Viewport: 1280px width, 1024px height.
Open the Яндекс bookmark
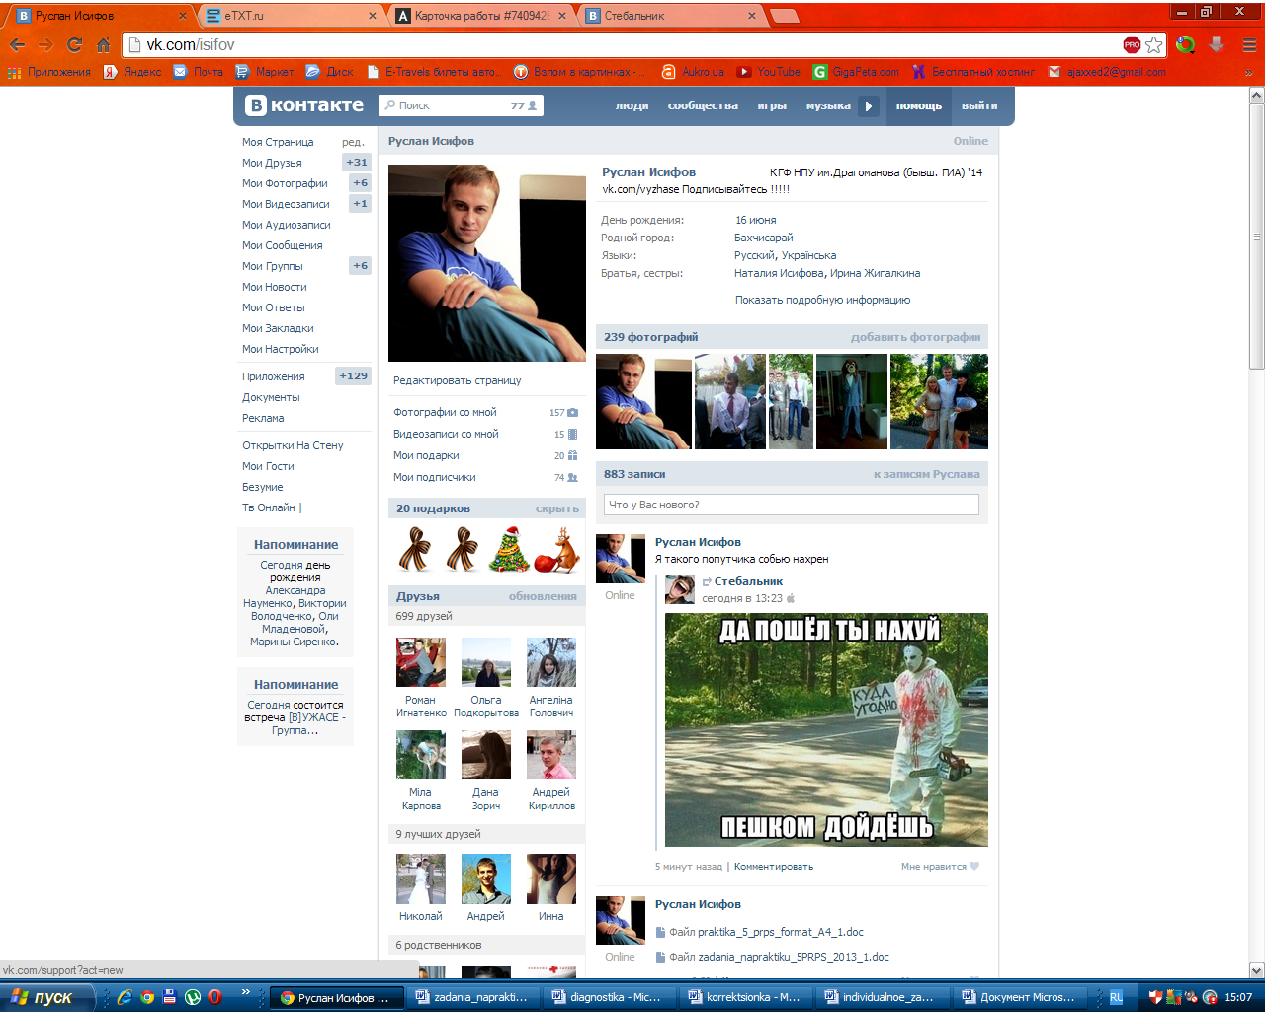pos(133,72)
